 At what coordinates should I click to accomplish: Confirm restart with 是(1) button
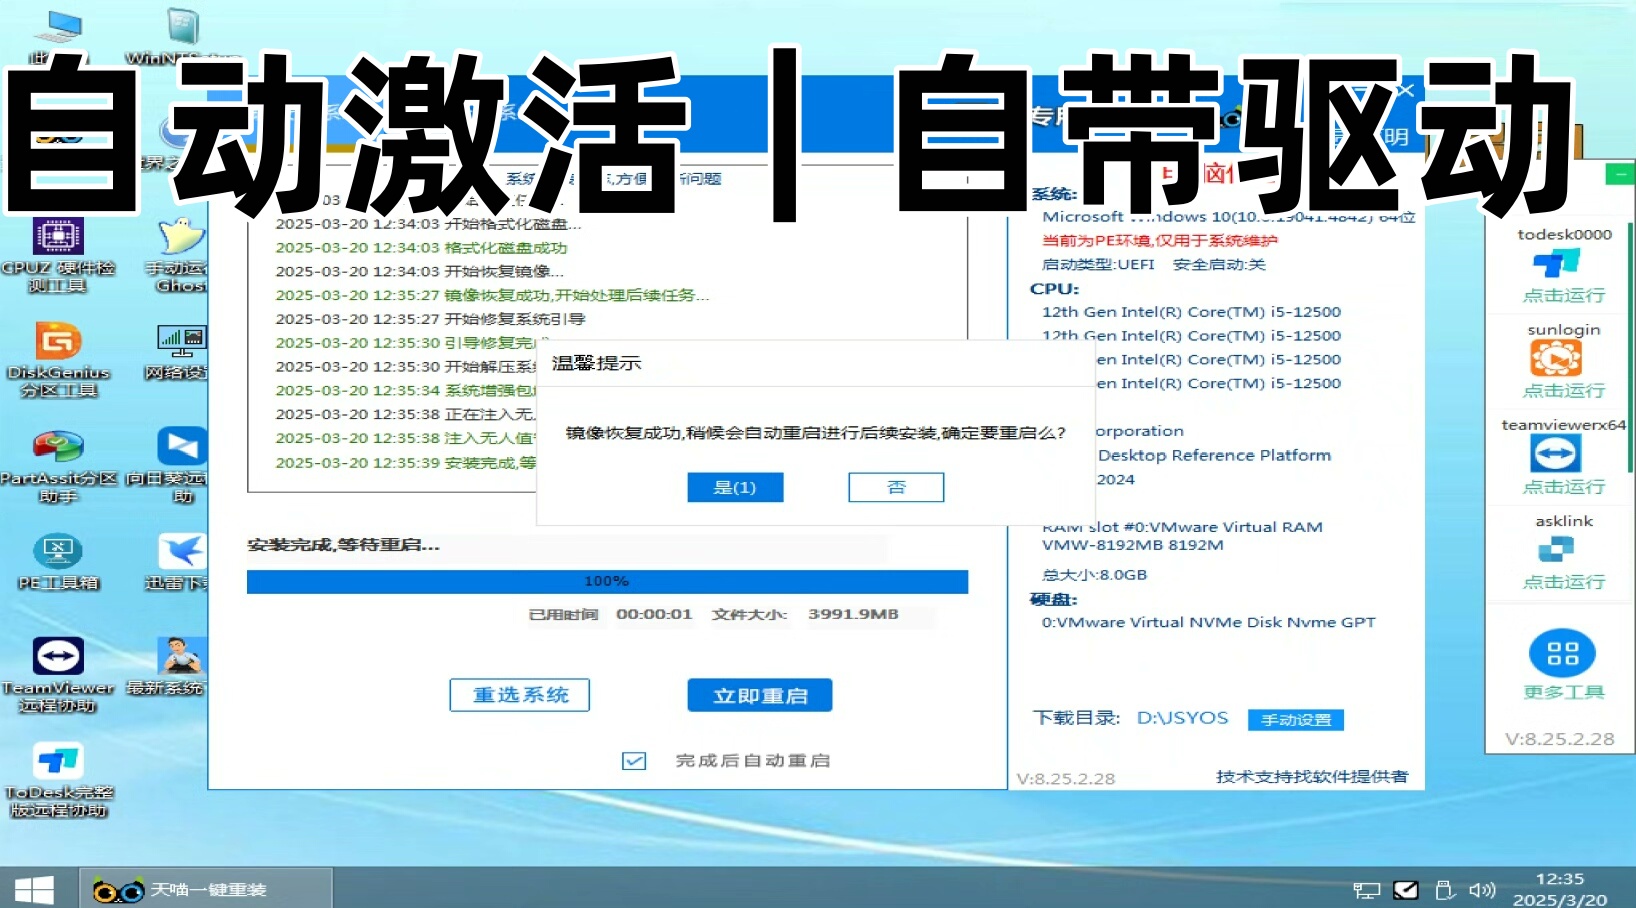[735, 487]
